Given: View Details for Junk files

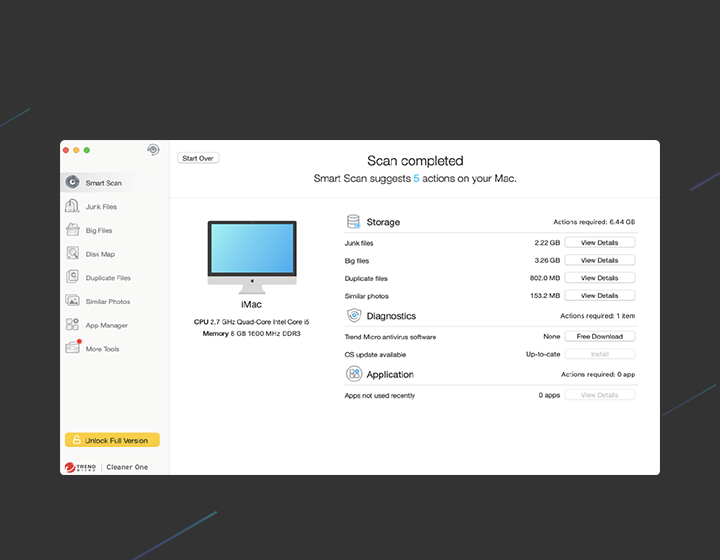Looking at the screenshot, I should [x=599, y=243].
